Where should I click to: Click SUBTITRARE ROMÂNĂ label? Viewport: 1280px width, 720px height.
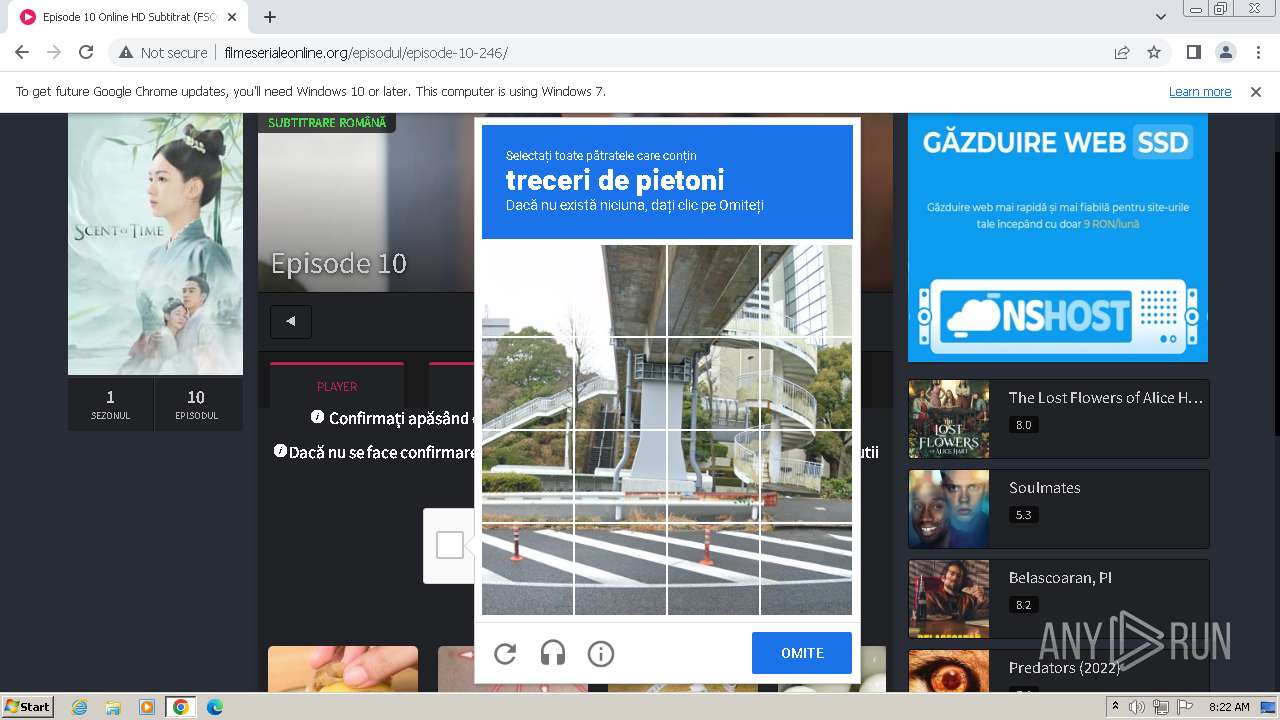pyautogui.click(x=327, y=122)
